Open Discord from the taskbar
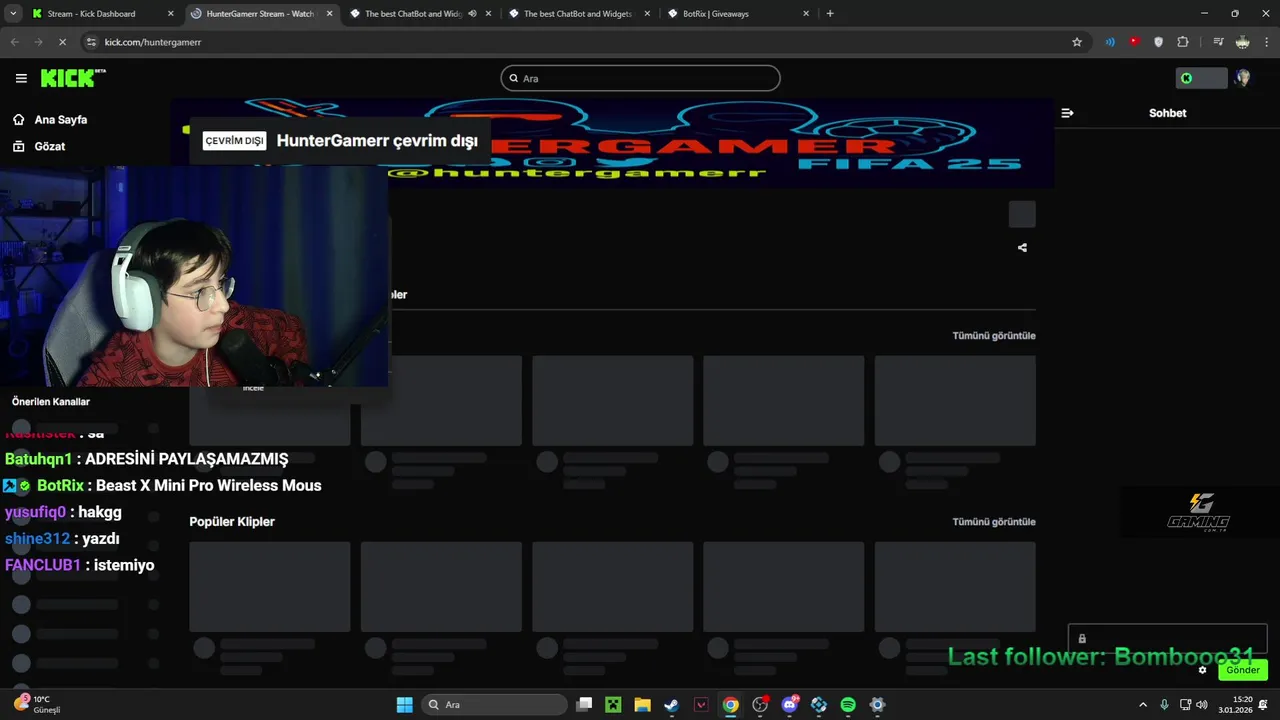Image resolution: width=1280 pixels, height=720 pixels. 790,705
